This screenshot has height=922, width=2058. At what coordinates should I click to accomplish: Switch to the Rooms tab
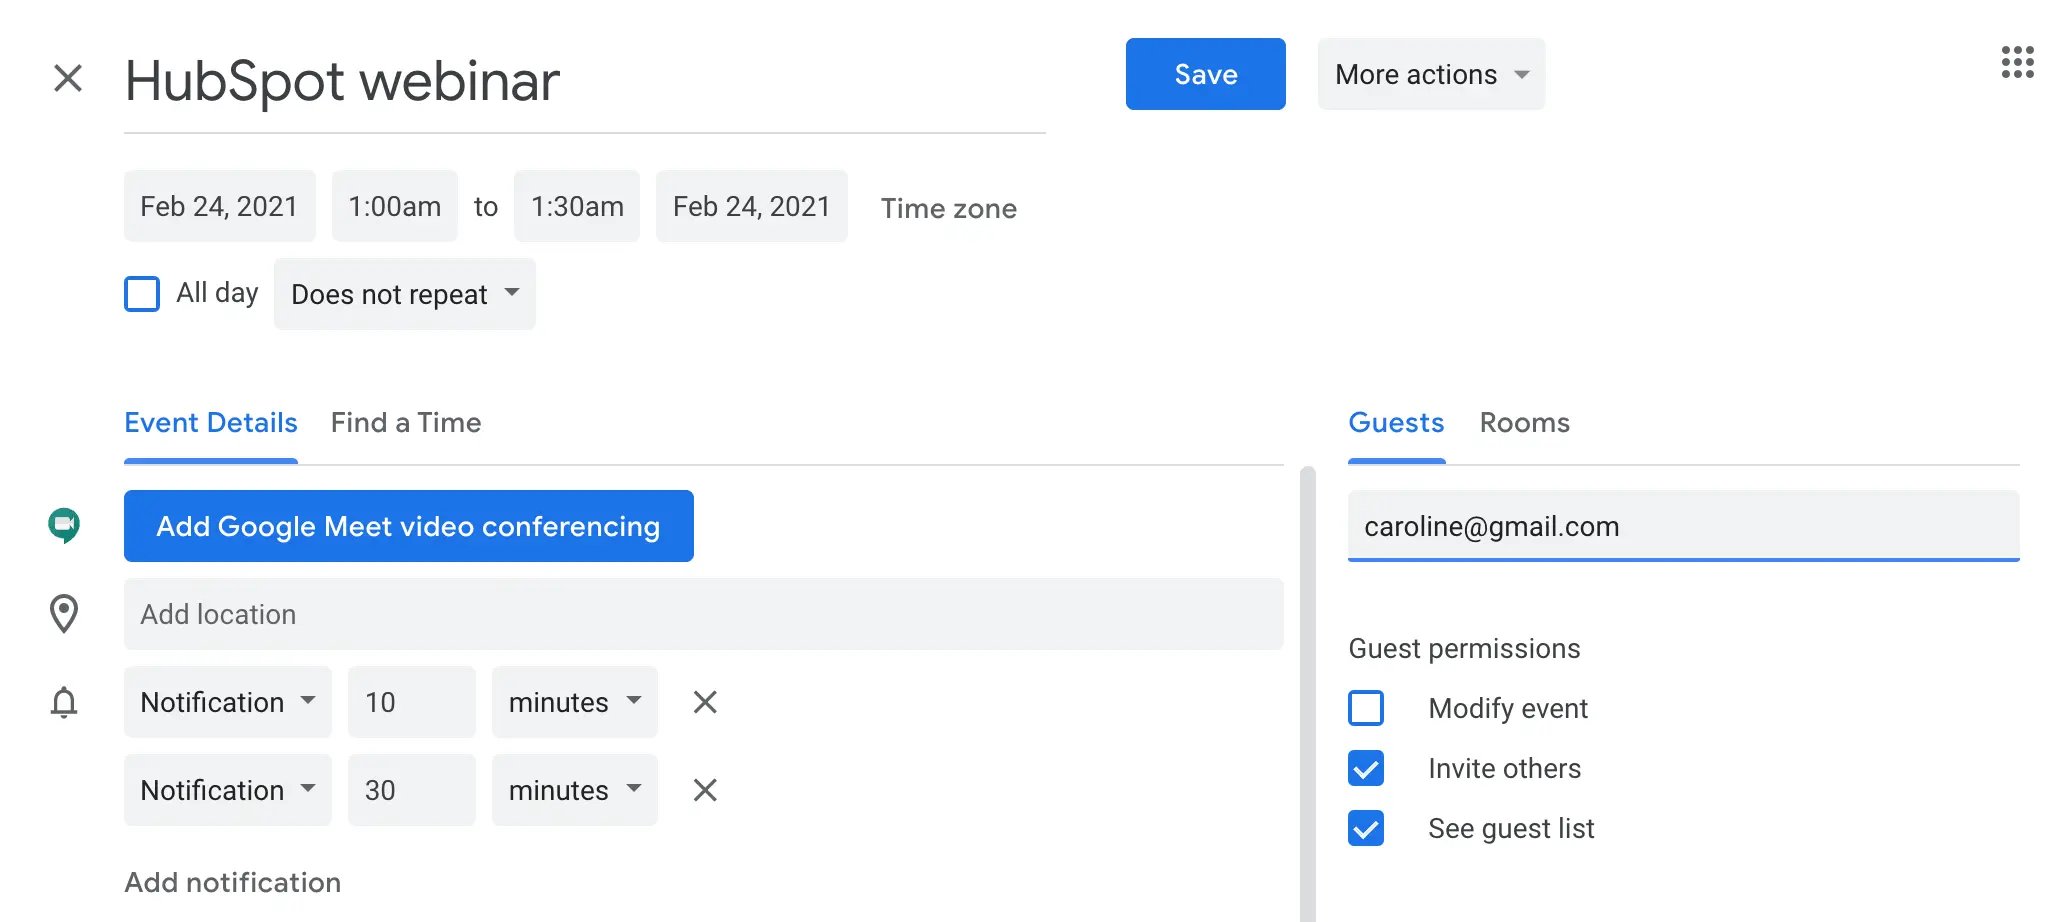[1524, 422]
